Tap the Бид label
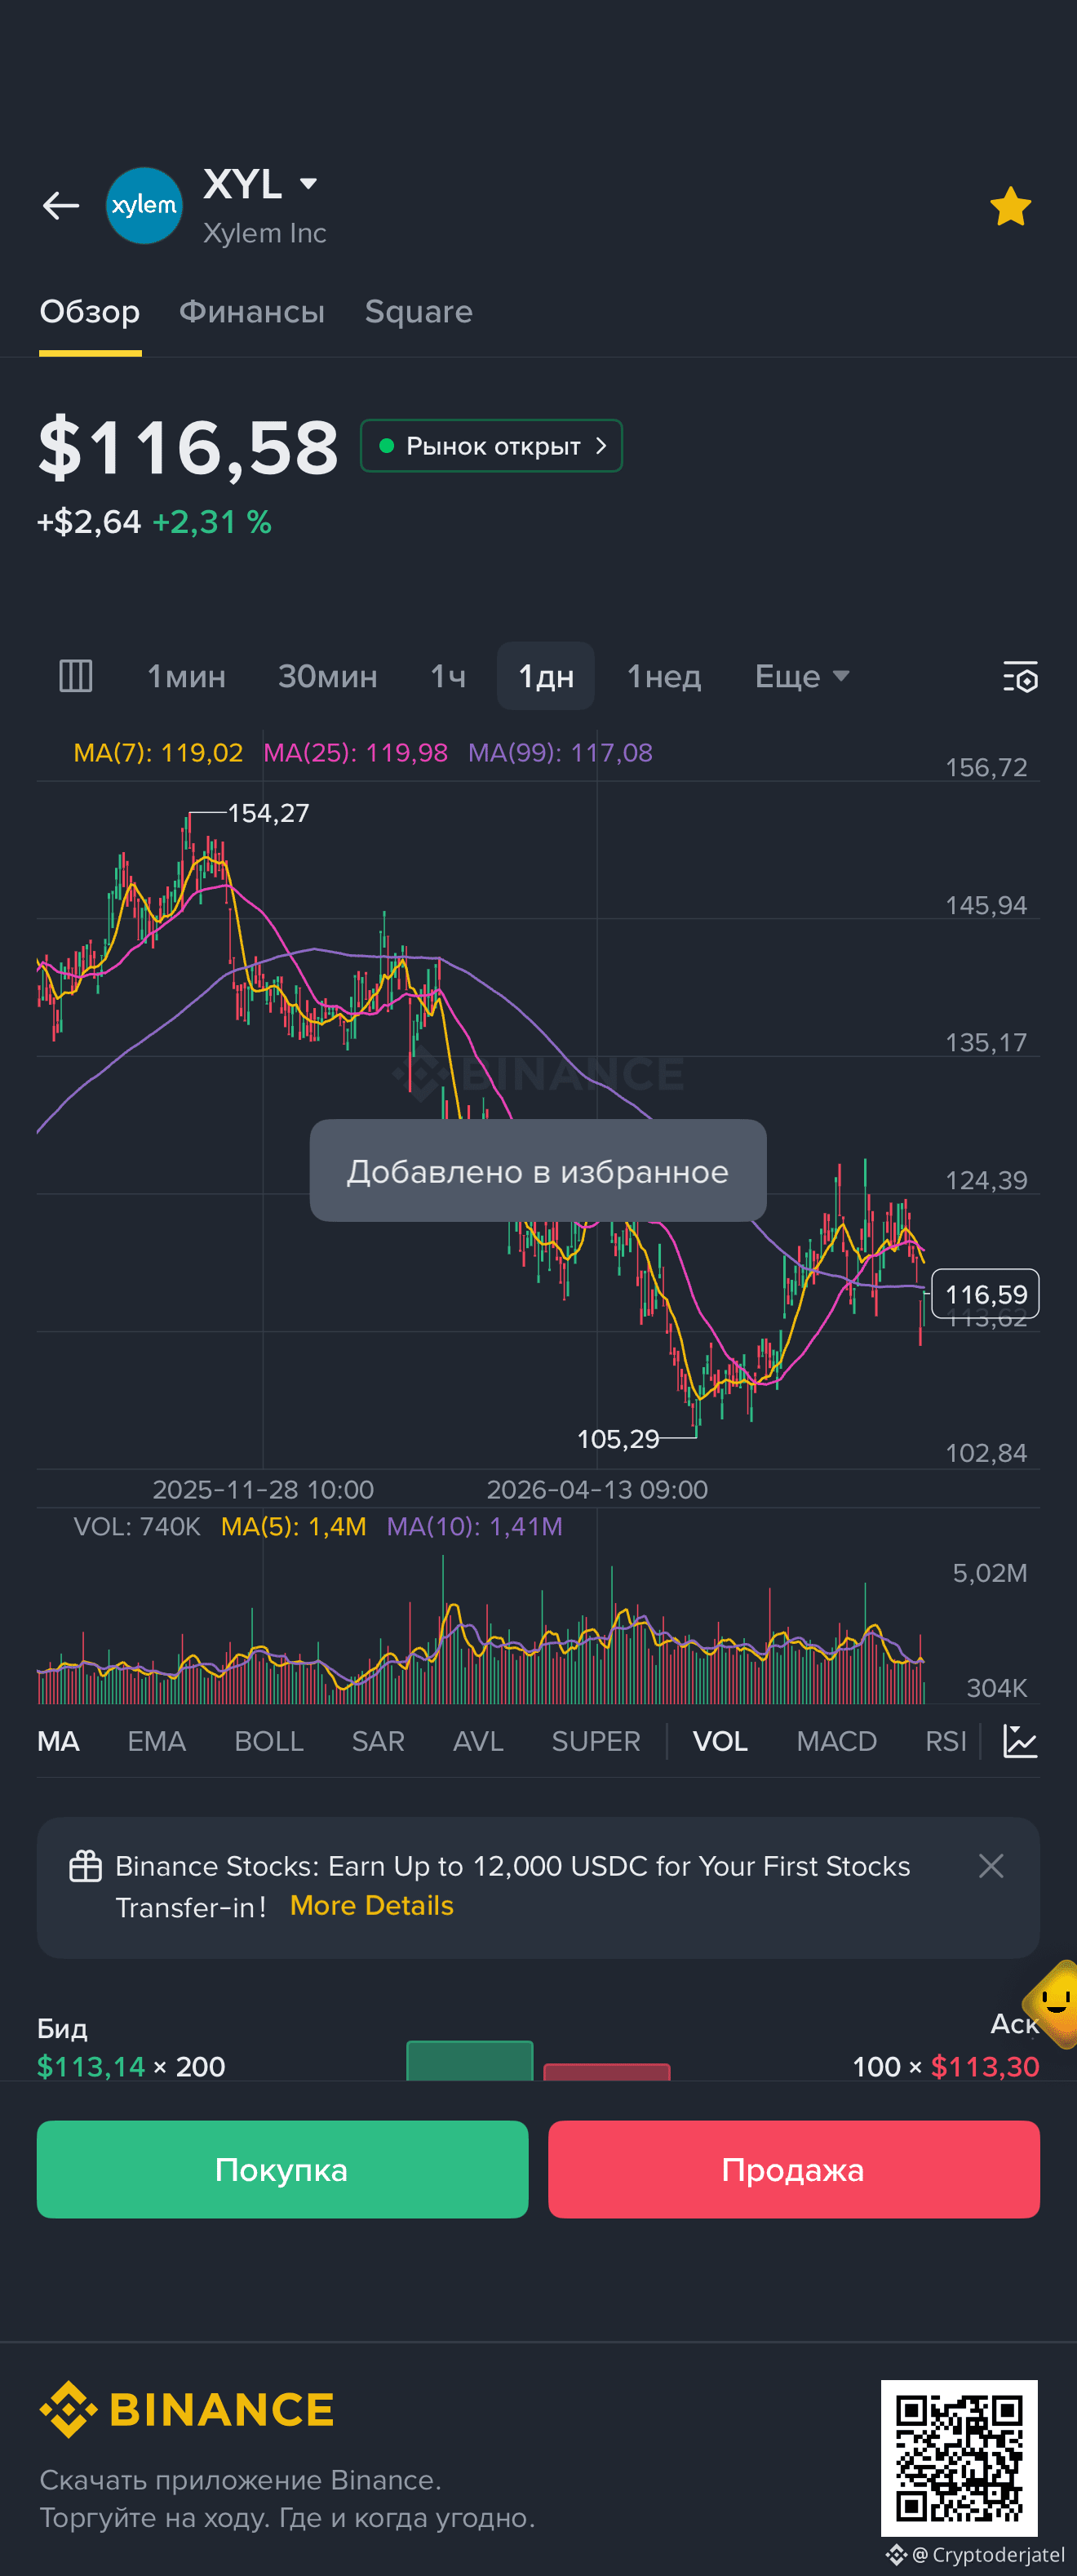Screen dimensions: 1077x2576 (62, 2028)
